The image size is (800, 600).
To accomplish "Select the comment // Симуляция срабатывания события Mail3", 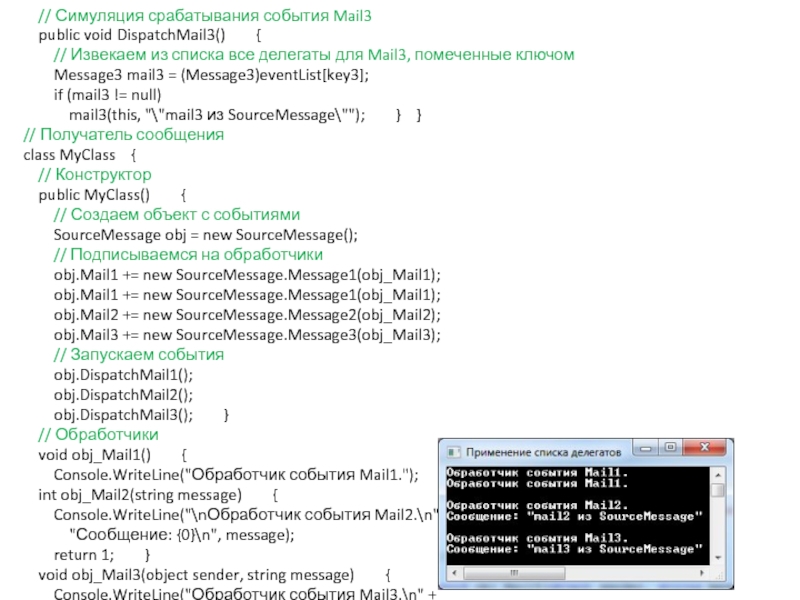I will click(205, 15).
